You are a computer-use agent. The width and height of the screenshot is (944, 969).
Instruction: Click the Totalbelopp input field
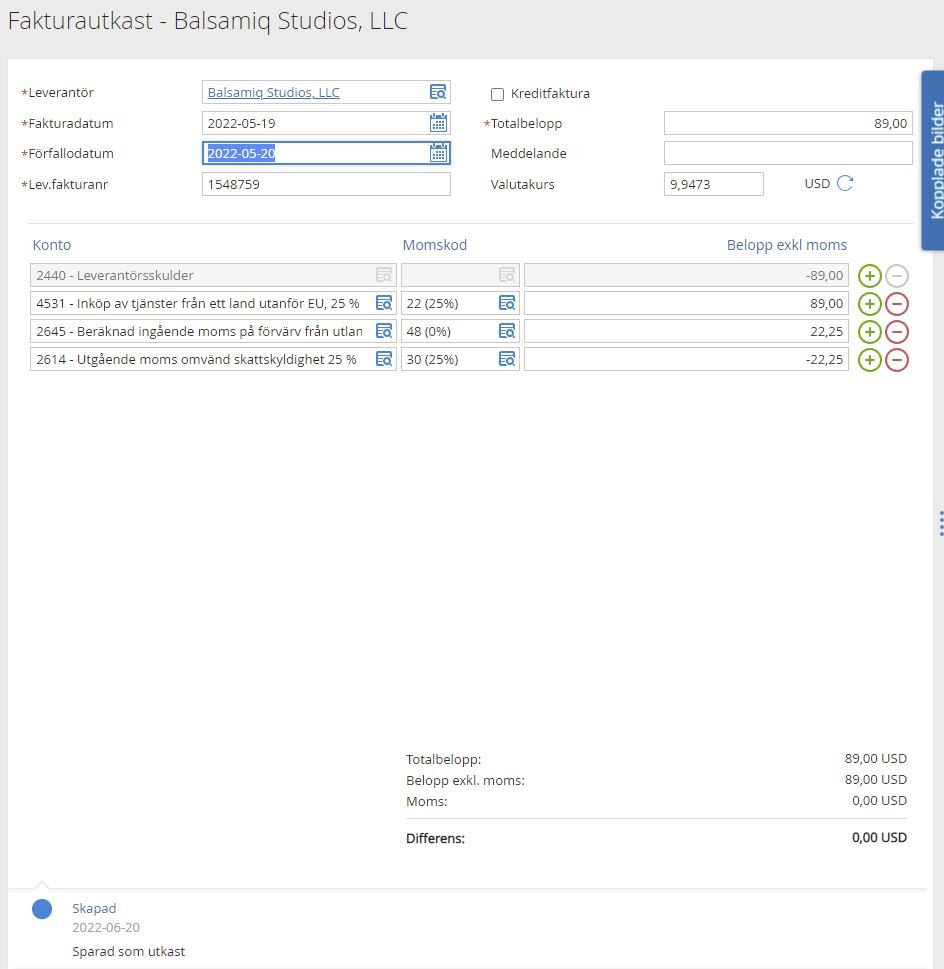tap(788, 123)
